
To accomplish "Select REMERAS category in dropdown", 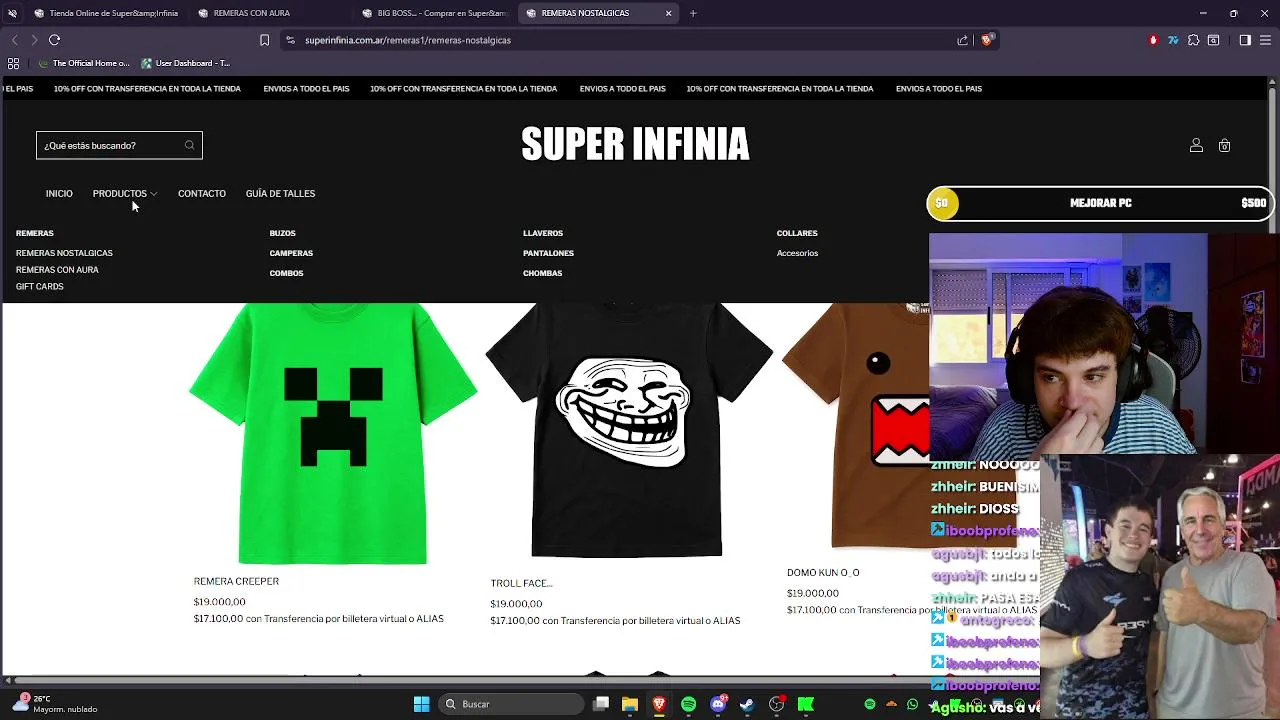I will point(35,233).
